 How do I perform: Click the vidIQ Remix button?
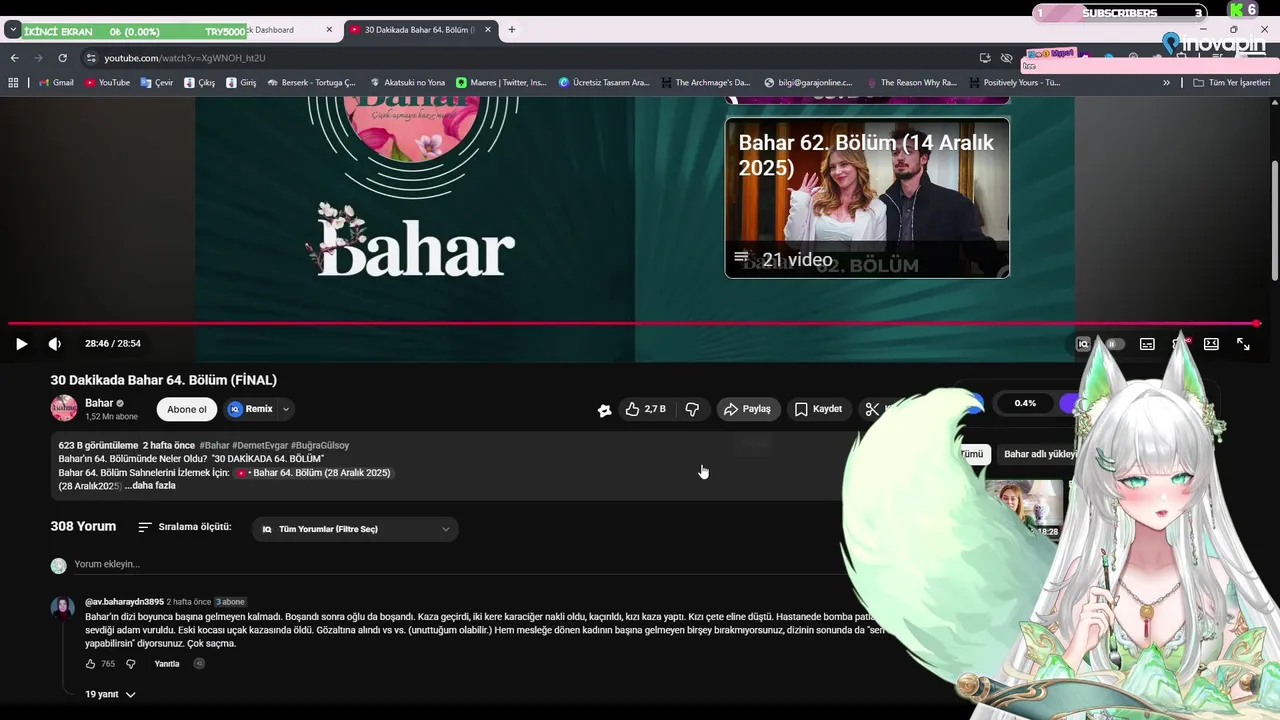[250, 409]
